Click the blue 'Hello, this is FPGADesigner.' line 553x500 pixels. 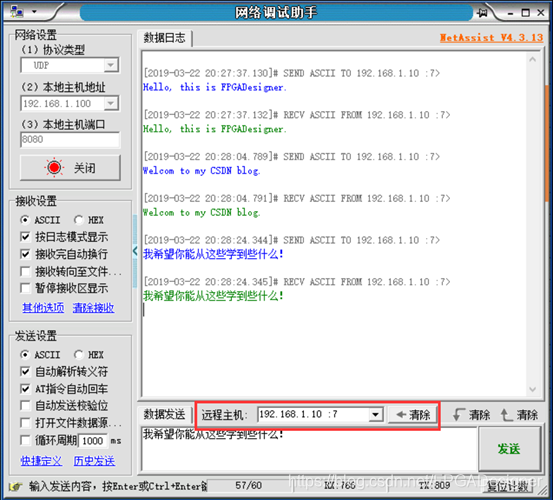click(214, 87)
